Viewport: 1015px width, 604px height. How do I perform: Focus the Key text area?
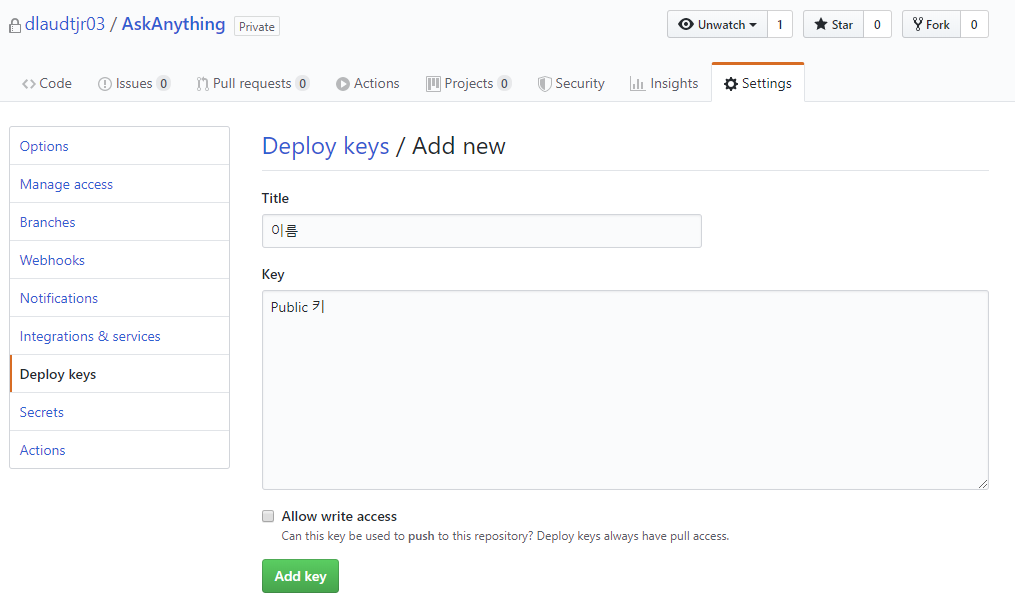625,390
